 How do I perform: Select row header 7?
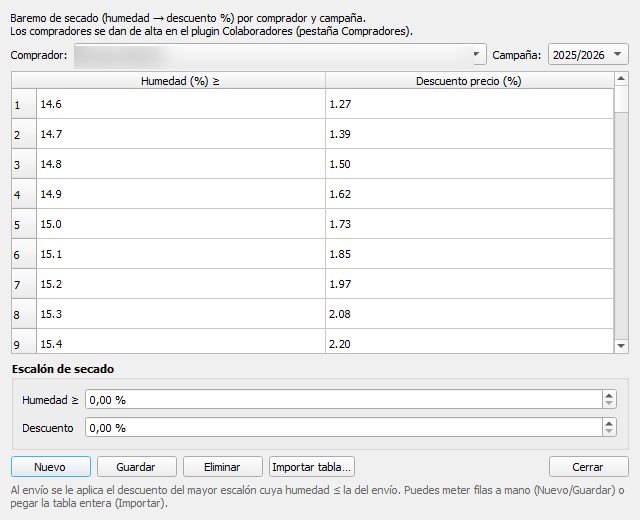tap(24, 284)
